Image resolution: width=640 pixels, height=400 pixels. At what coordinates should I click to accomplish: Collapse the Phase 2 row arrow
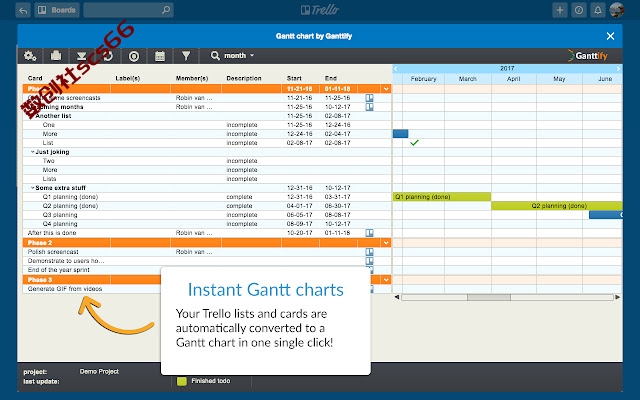pos(386,242)
